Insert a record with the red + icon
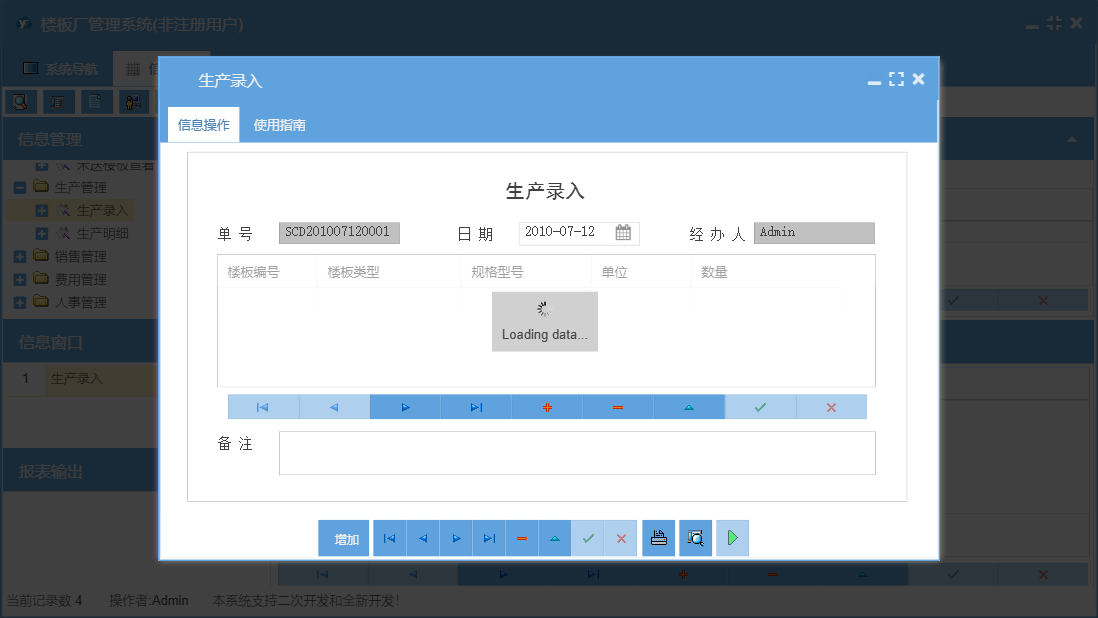 547,407
